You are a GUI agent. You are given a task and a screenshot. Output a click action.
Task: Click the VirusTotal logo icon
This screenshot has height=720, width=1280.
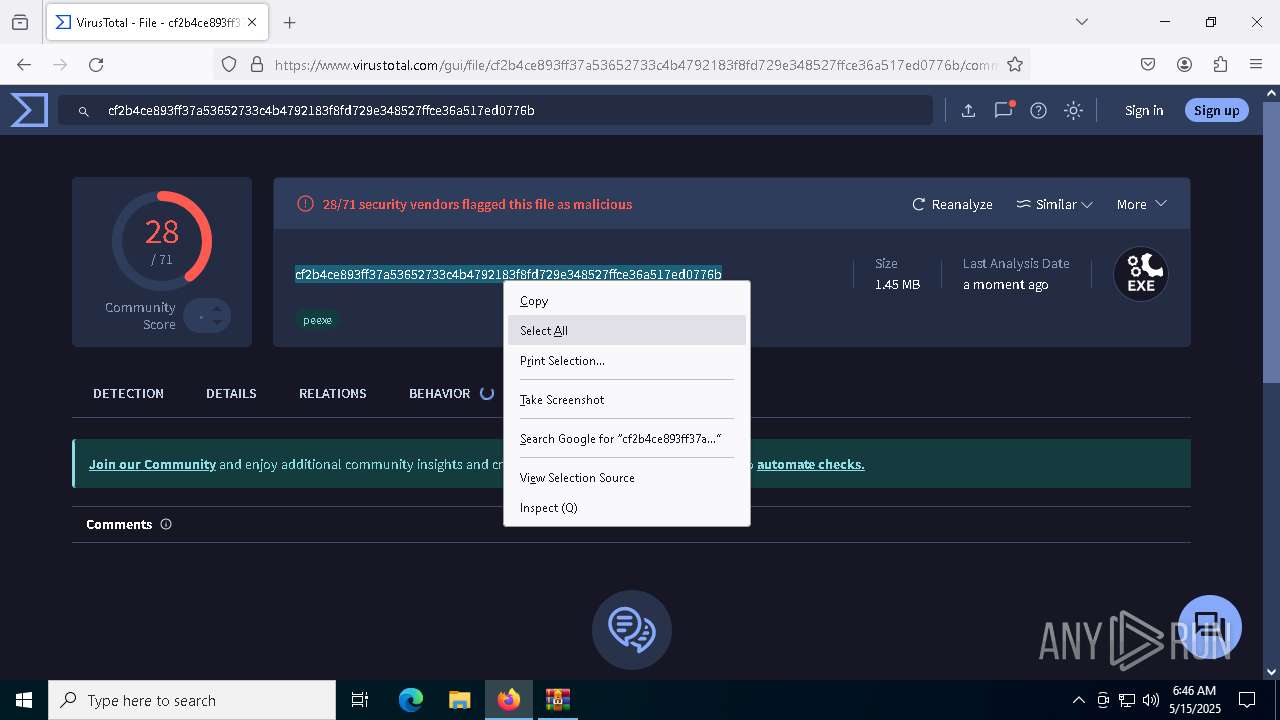(x=29, y=110)
